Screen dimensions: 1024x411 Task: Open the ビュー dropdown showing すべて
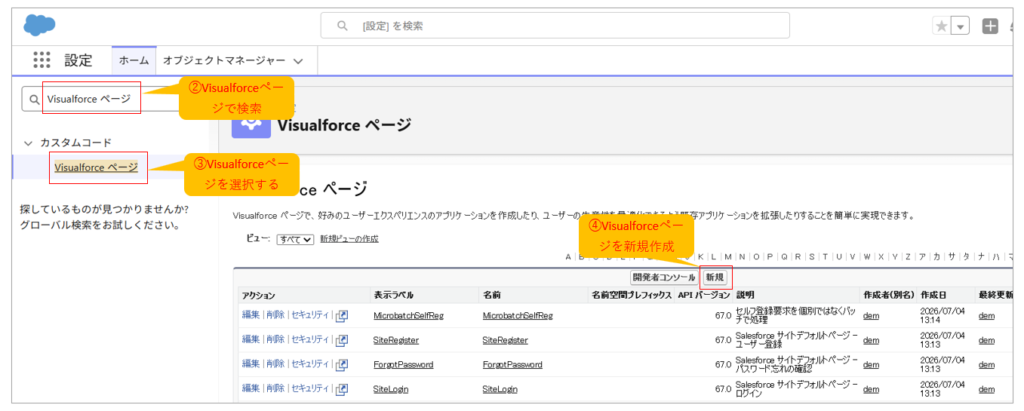295,239
